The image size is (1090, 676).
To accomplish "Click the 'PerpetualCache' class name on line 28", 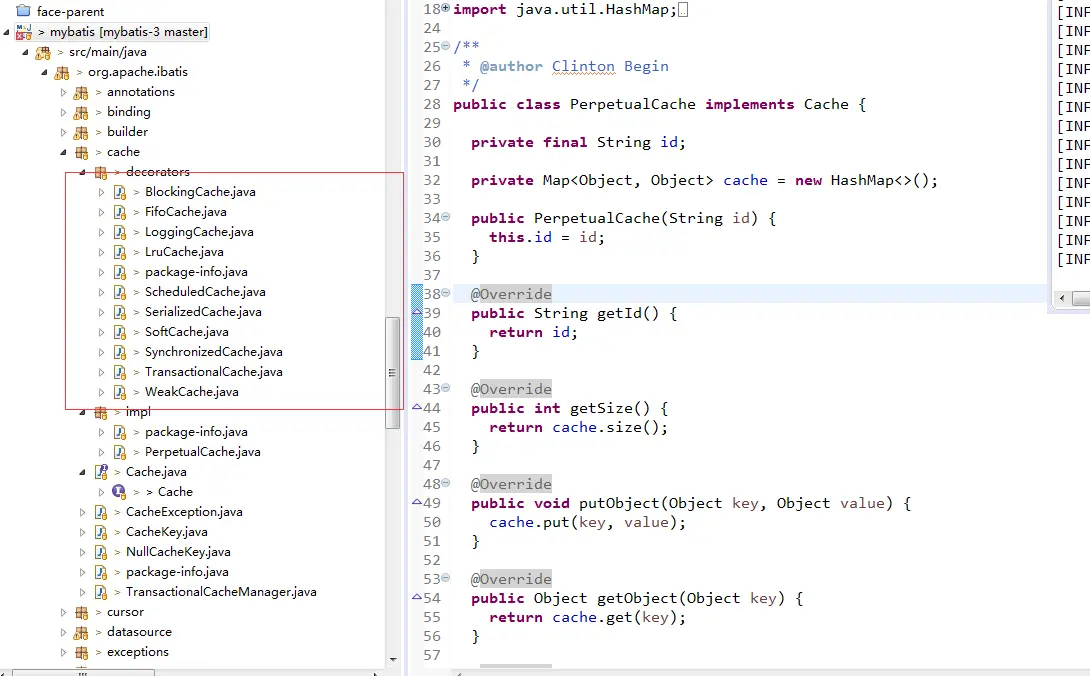I will [x=633, y=104].
